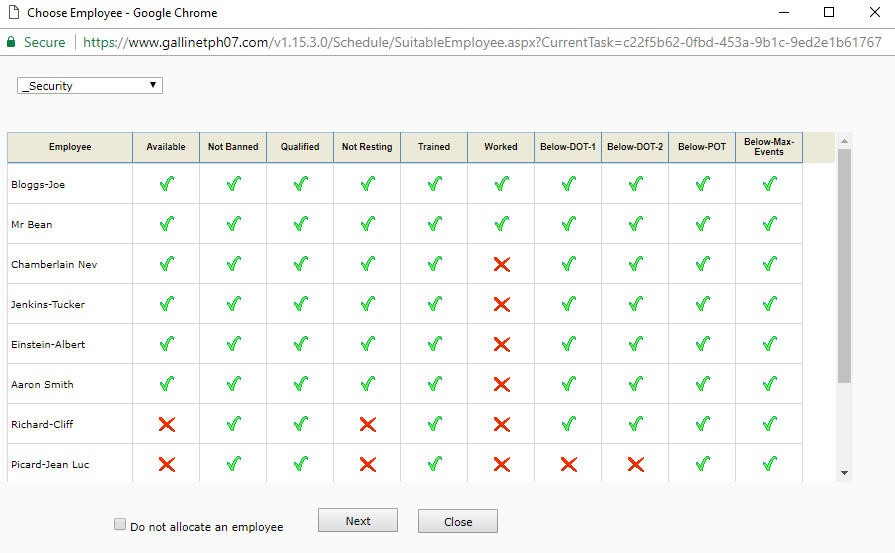Click Picard-Jean Luc's red X under Below-DOT-2
This screenshot has height=553, width=895.
tap(635, 464)
